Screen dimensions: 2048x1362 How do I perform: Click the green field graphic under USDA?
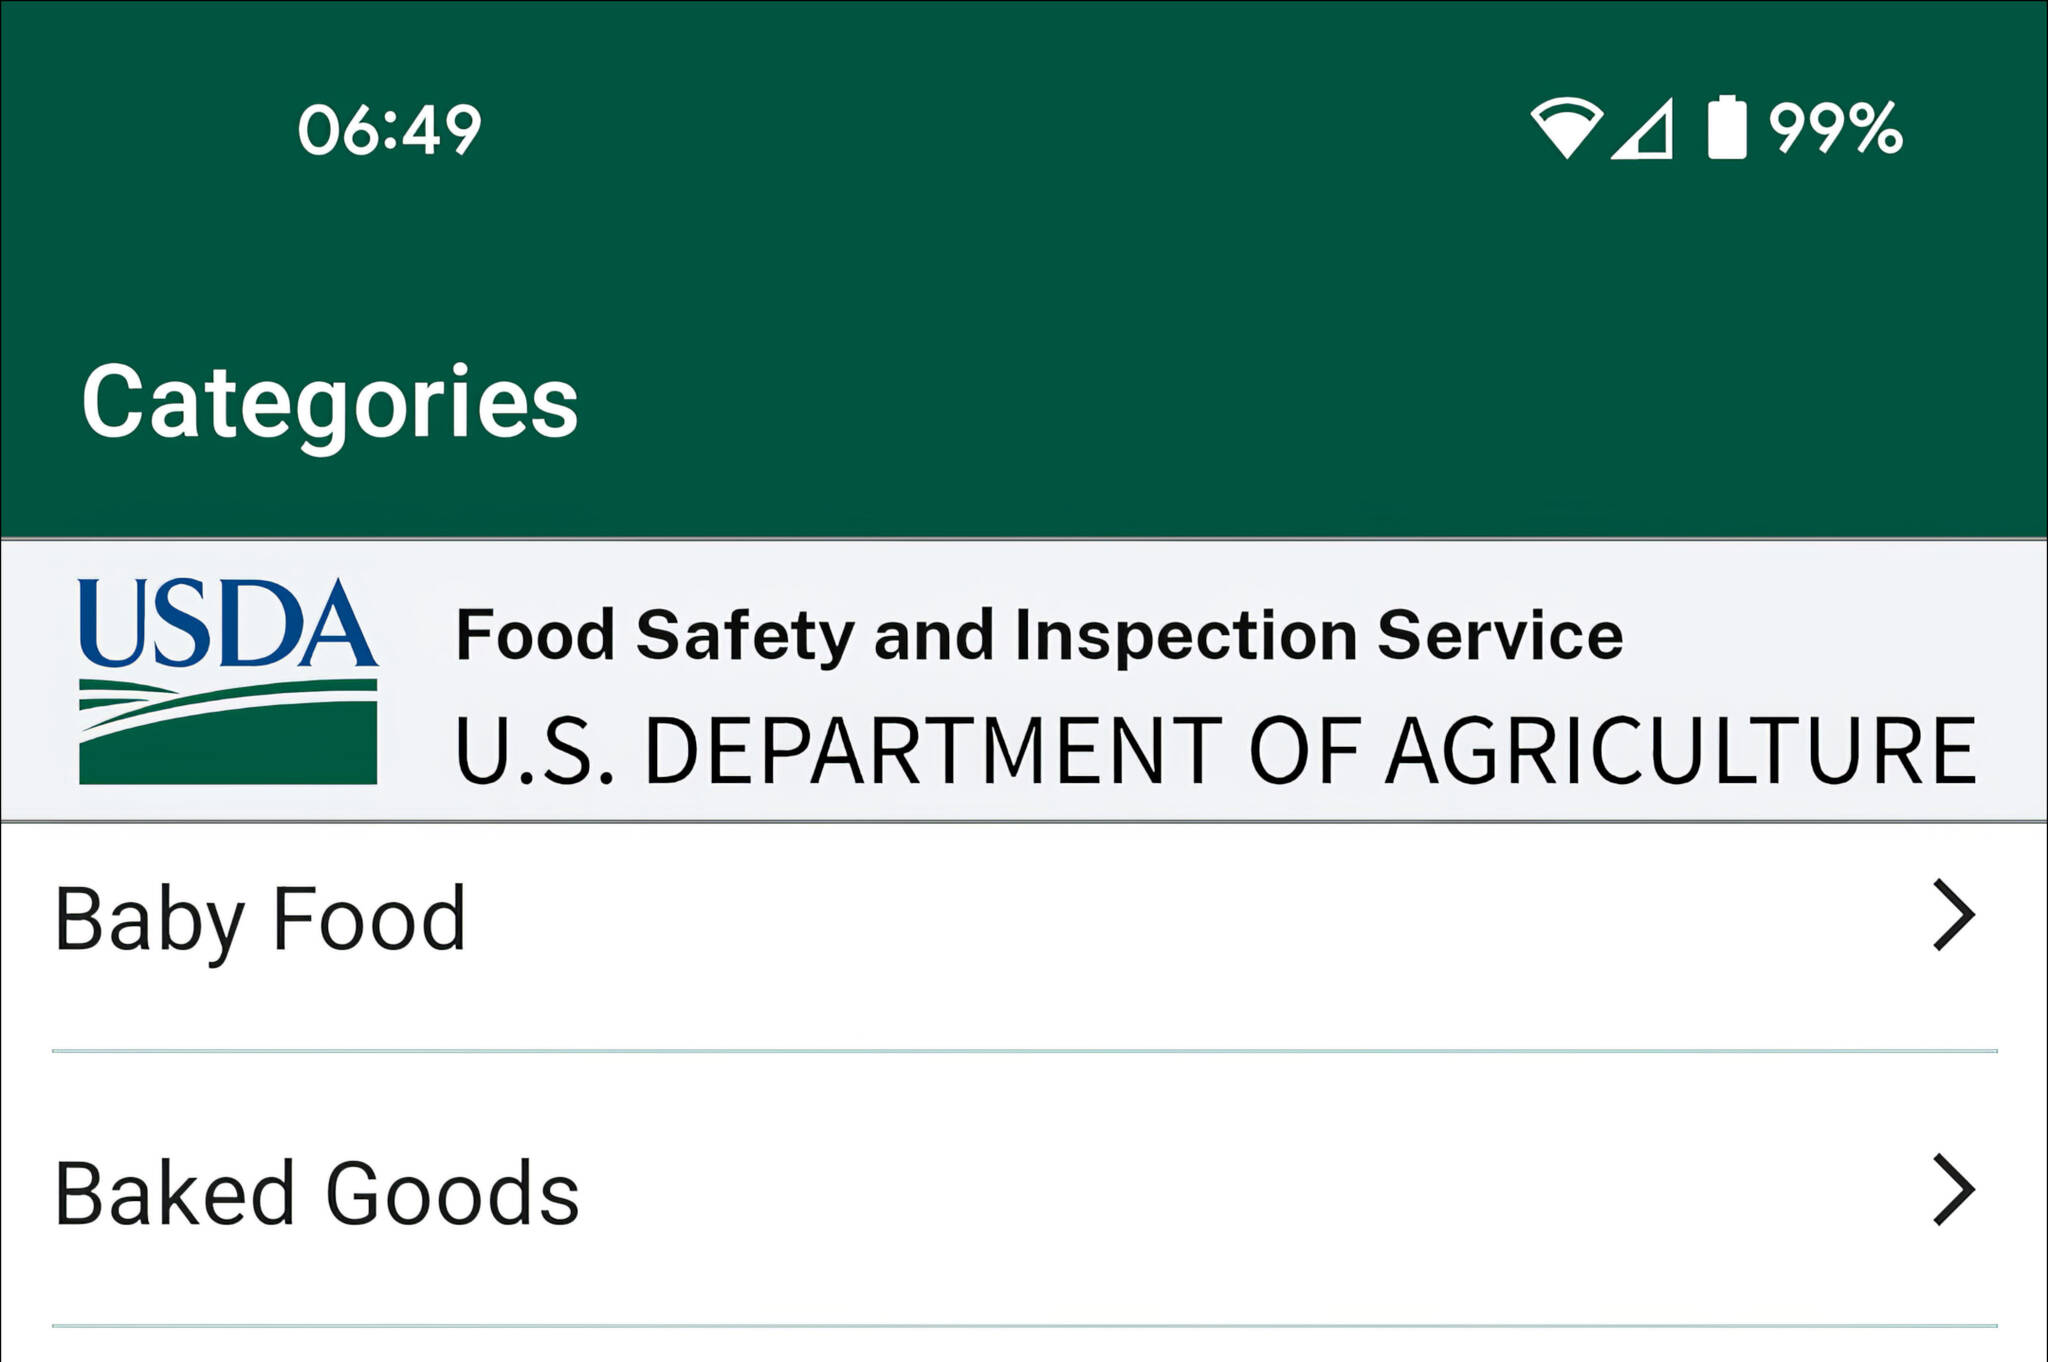[x=227, y=733]
